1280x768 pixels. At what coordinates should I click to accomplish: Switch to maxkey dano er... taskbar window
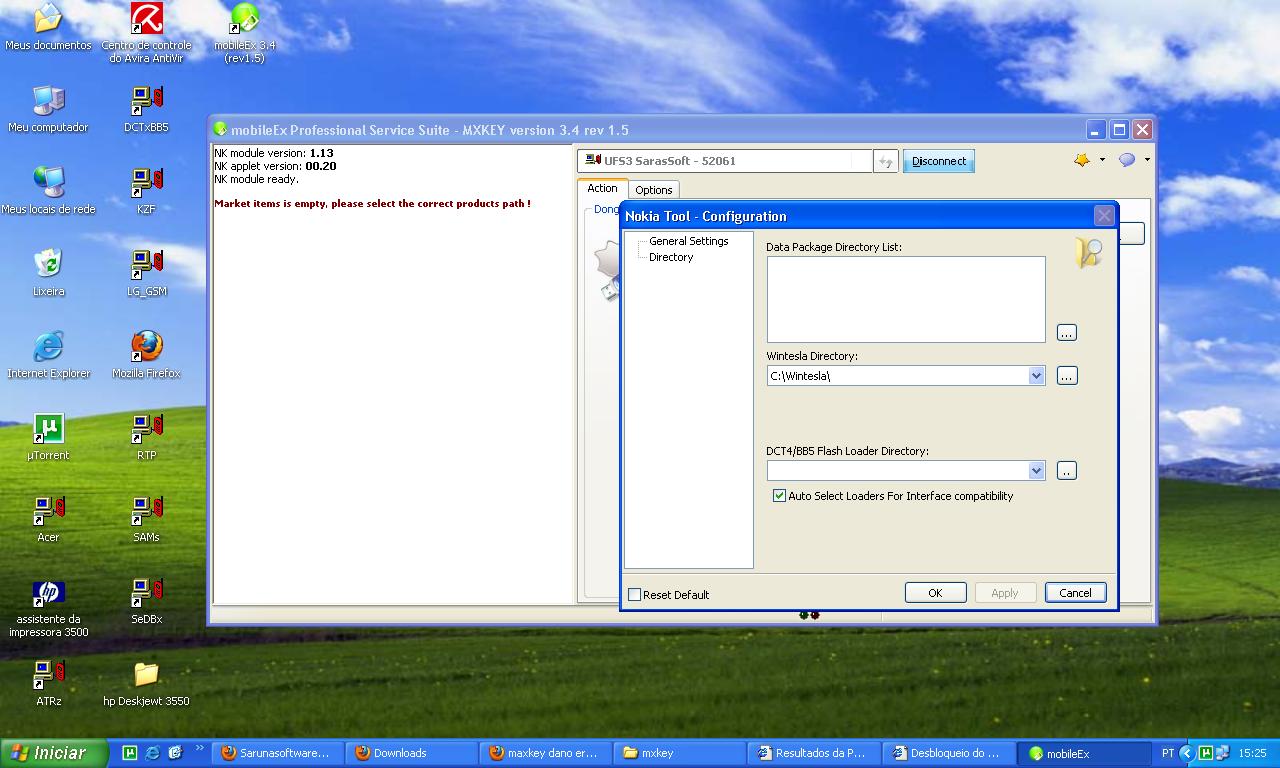coord(547,753)
